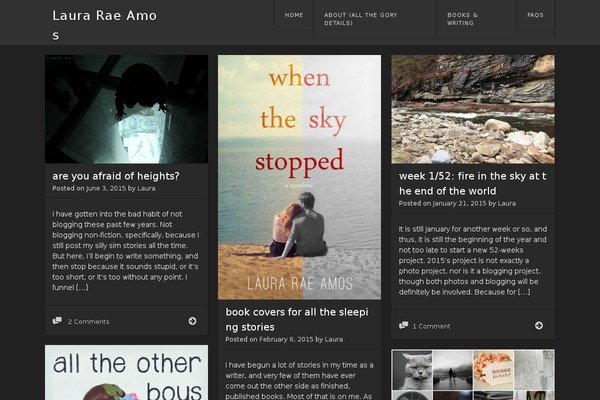Click the grey cat photo collage image
The image size is (600, 400).
473,375
